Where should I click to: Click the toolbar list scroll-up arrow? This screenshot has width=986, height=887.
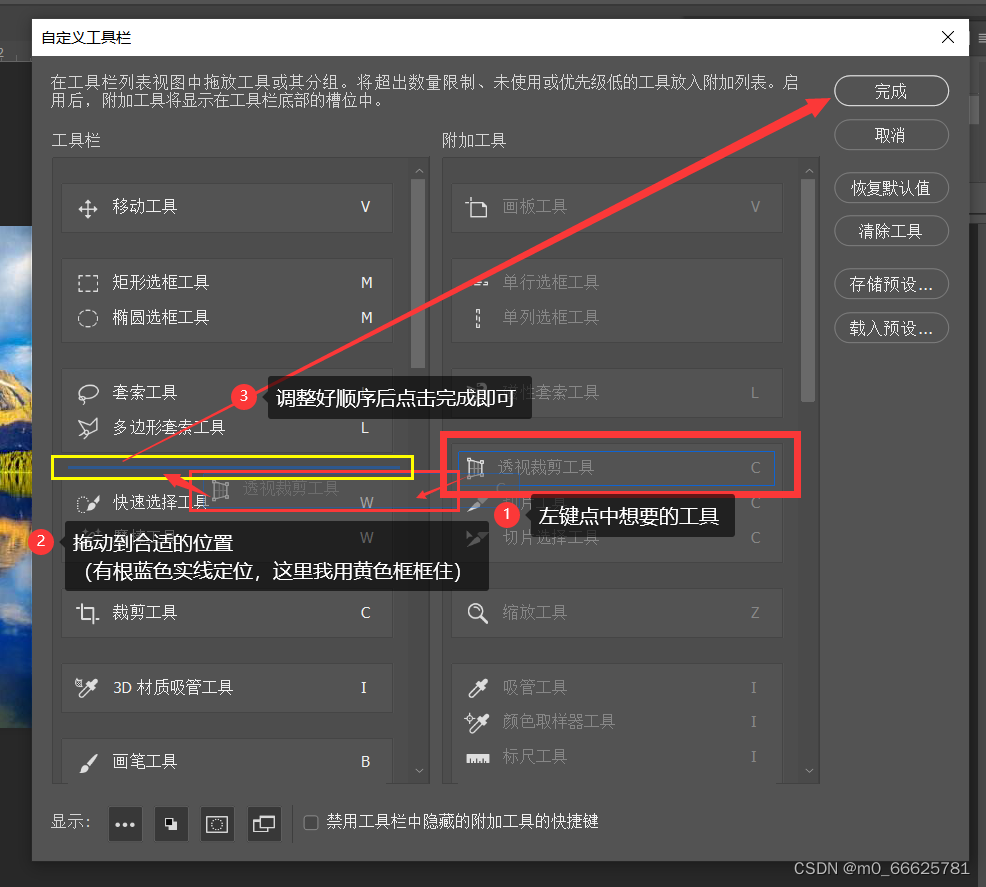(419, 170)
